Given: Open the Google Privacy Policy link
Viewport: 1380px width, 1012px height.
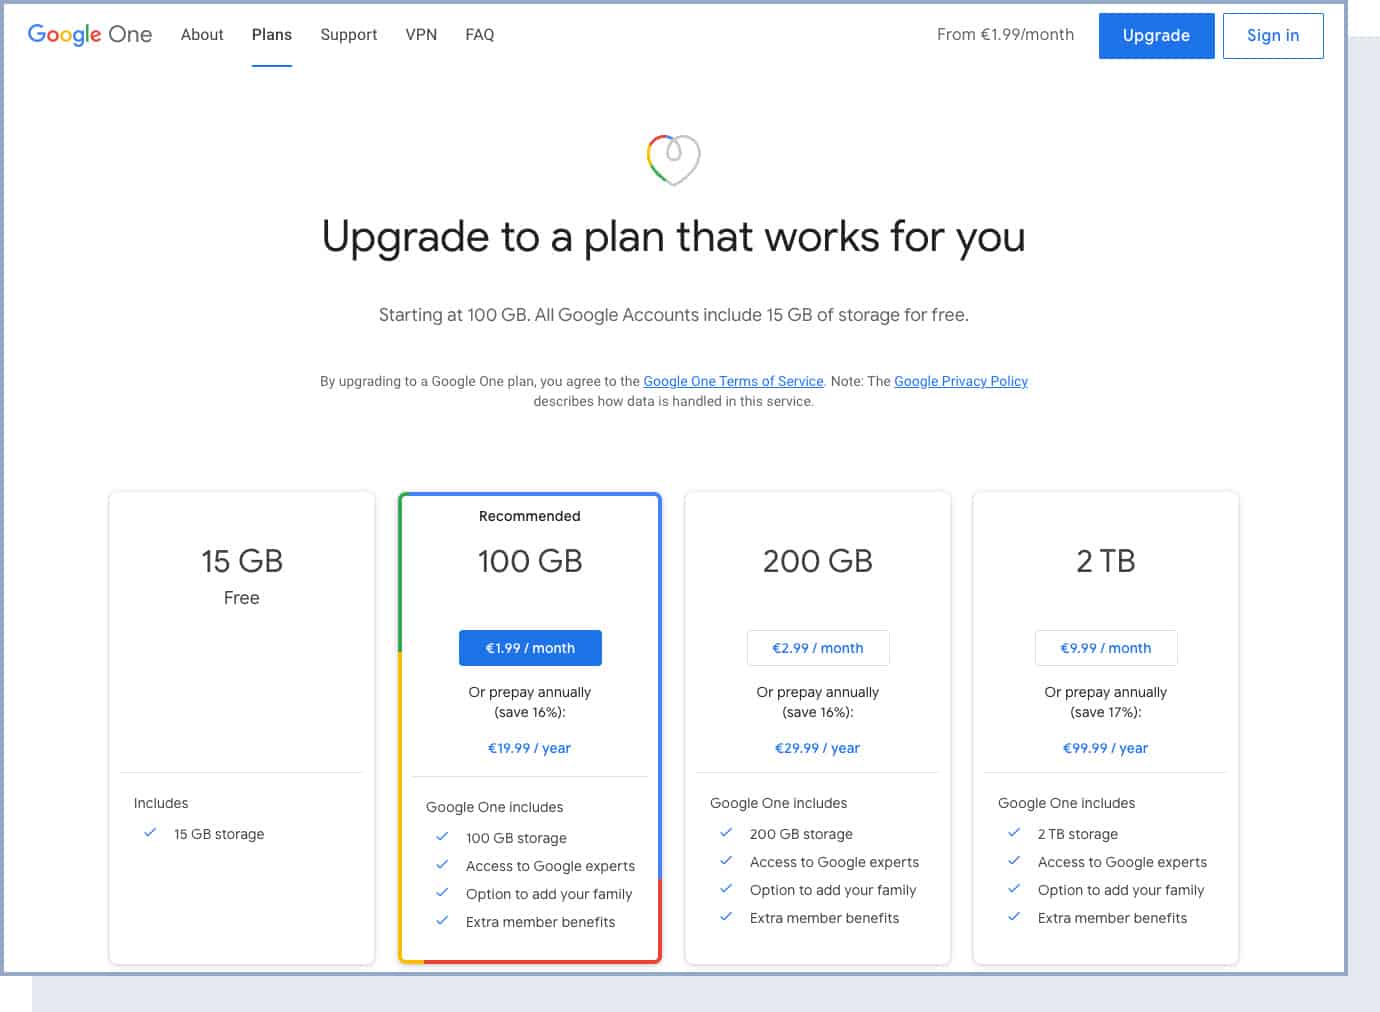Looking at the screenshot, I should (x=961, y=381).
